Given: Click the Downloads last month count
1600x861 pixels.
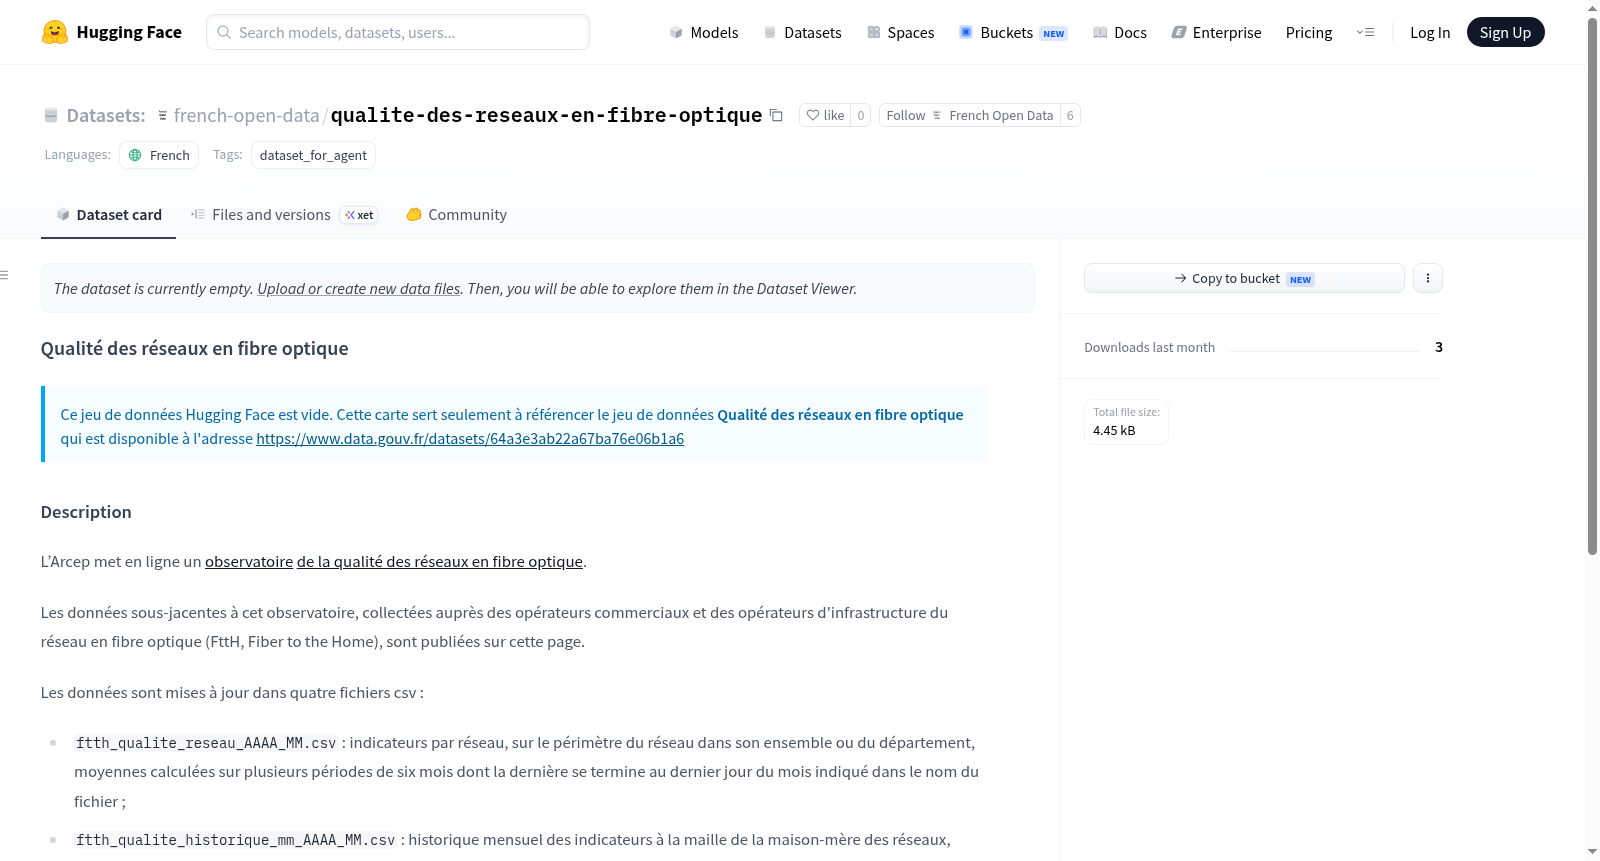Looking at the screenshot, I should pyautogui.click(x=1439, y=347).
